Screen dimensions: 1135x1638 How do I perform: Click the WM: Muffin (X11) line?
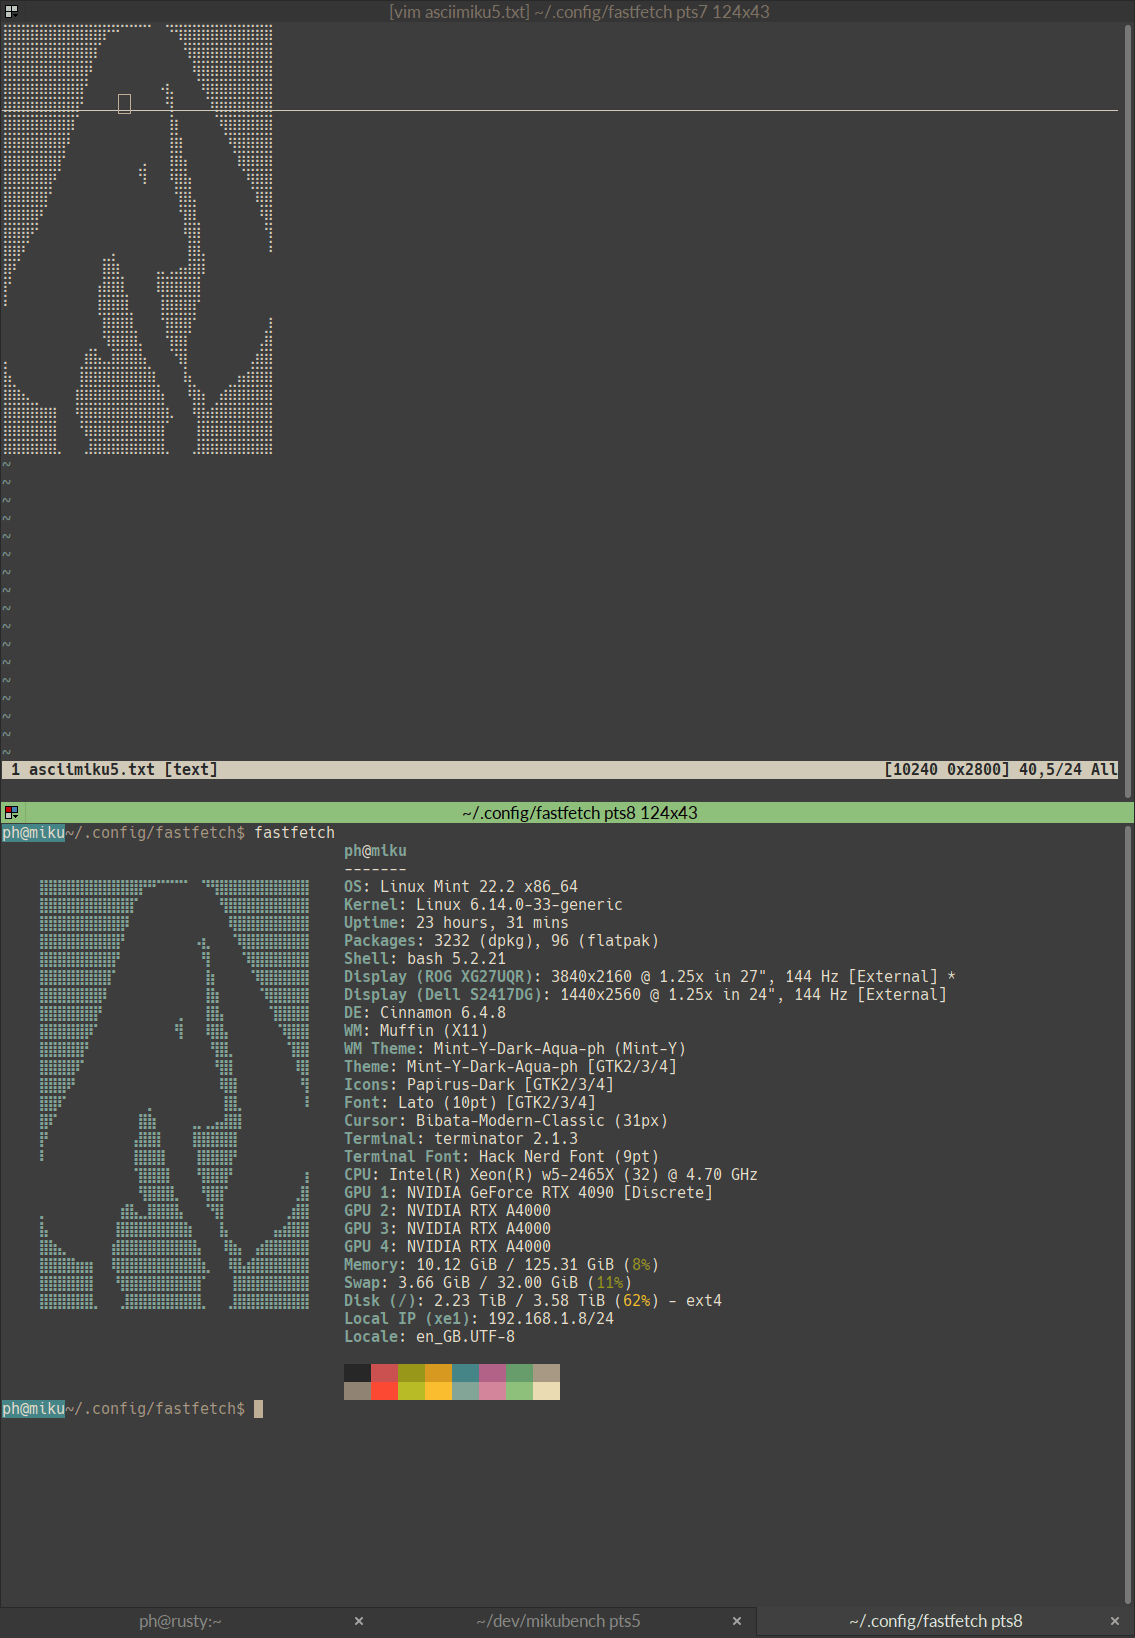click(x=416, y=1031)
